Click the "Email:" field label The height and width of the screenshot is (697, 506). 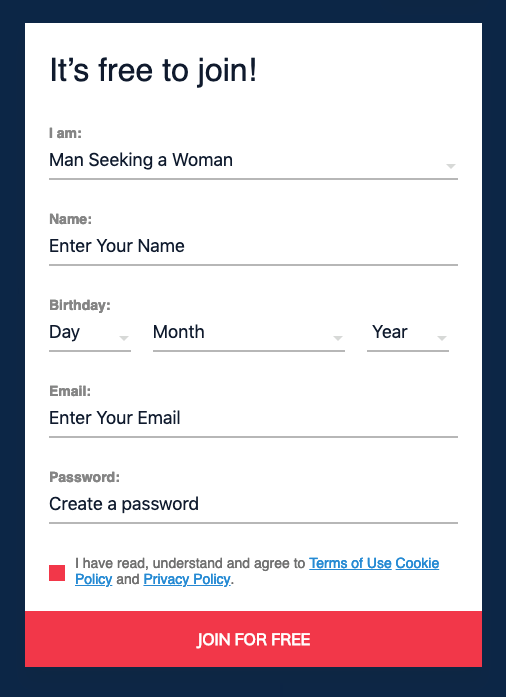coord(70,391)
